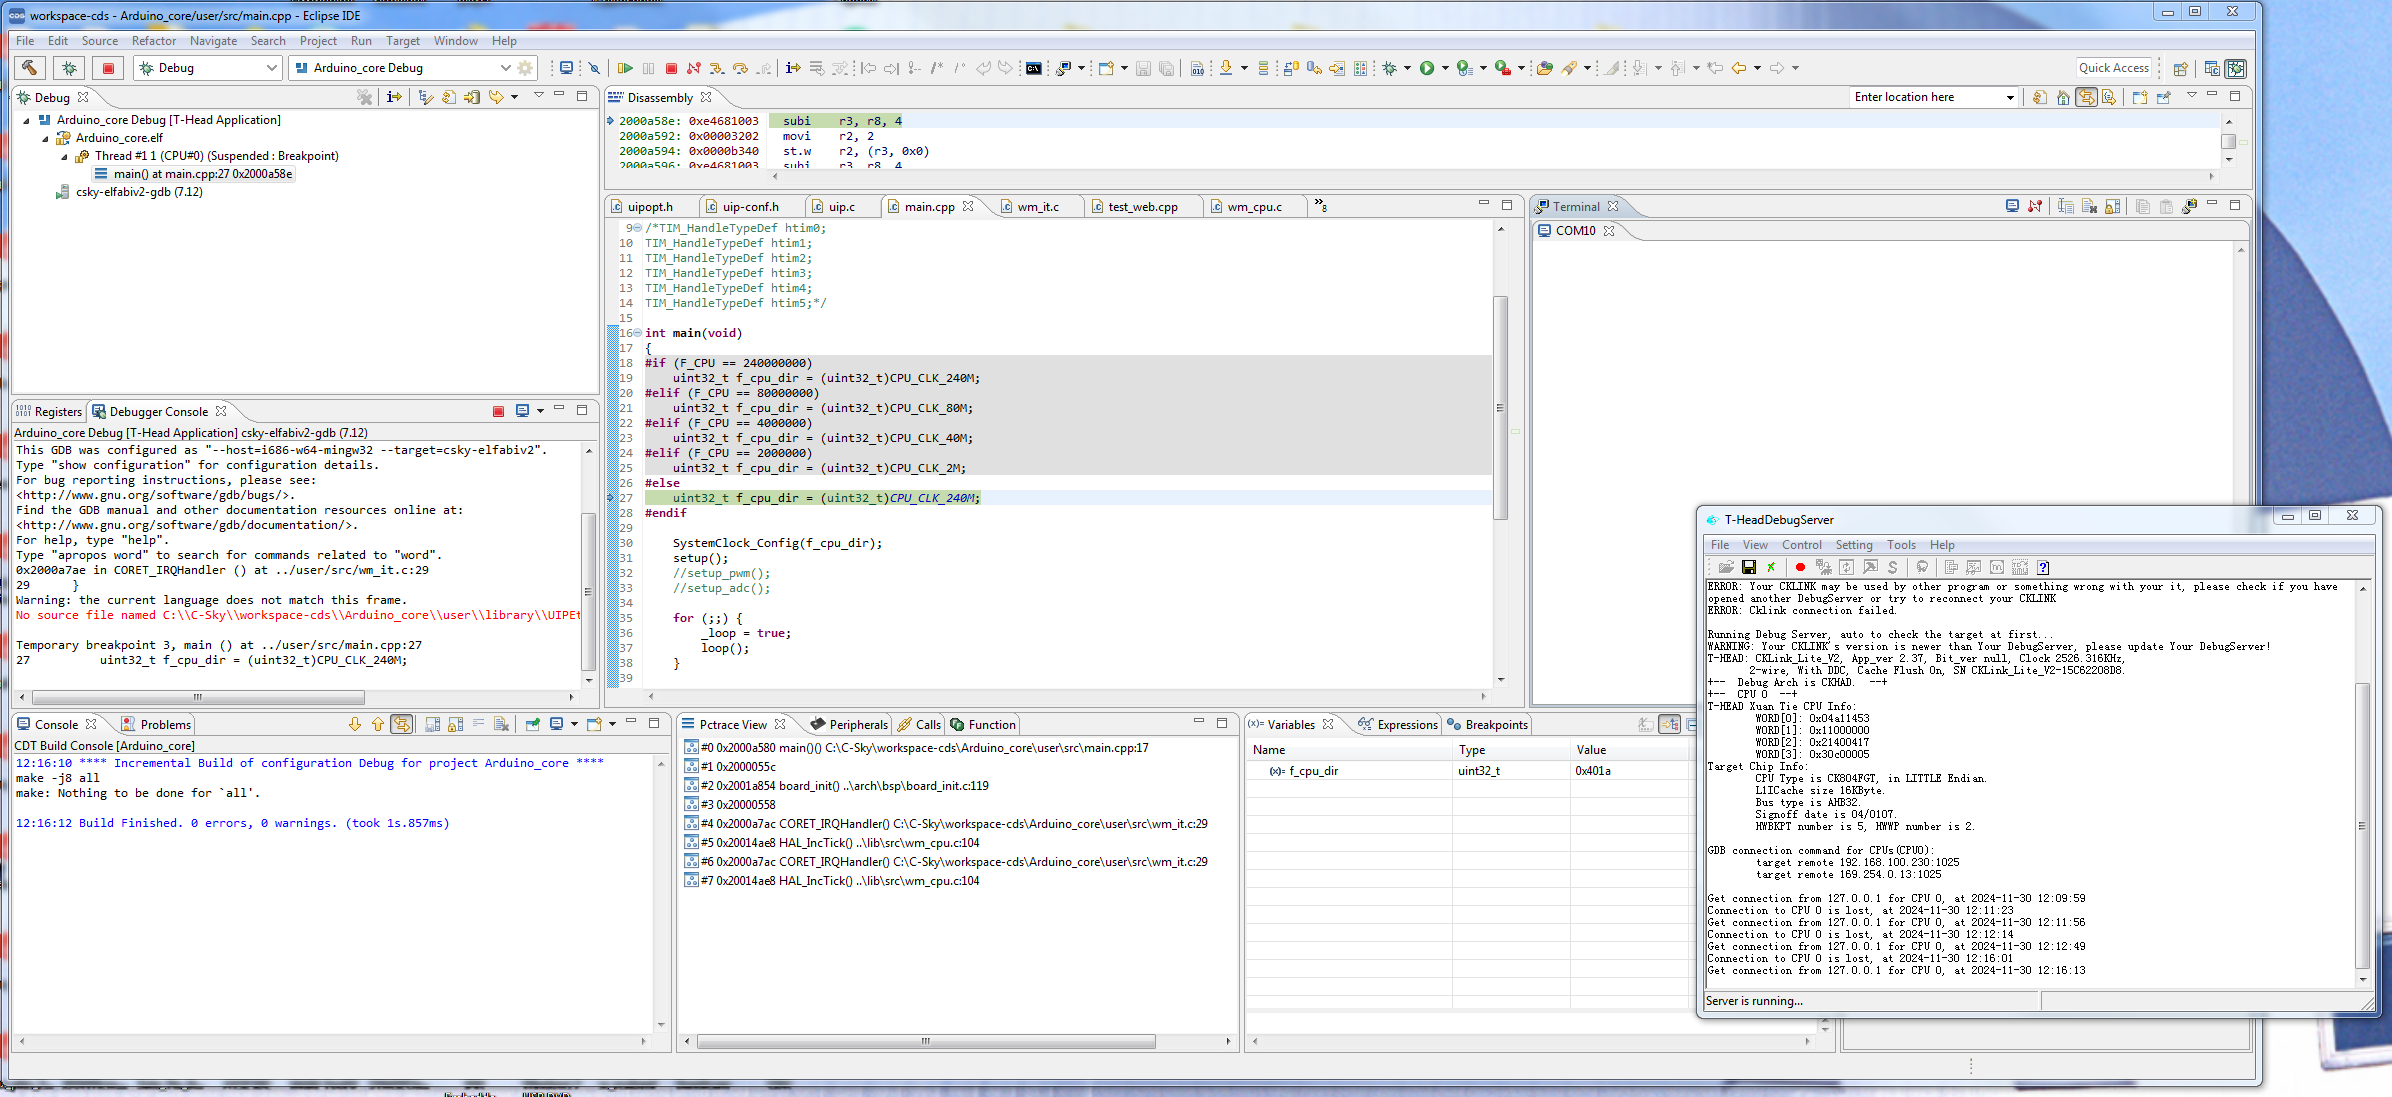The height and width of the screenshot is (1097, 2392).
Task: Click the red Terminate icon in toolbar
Action: [x=671, y=68]
